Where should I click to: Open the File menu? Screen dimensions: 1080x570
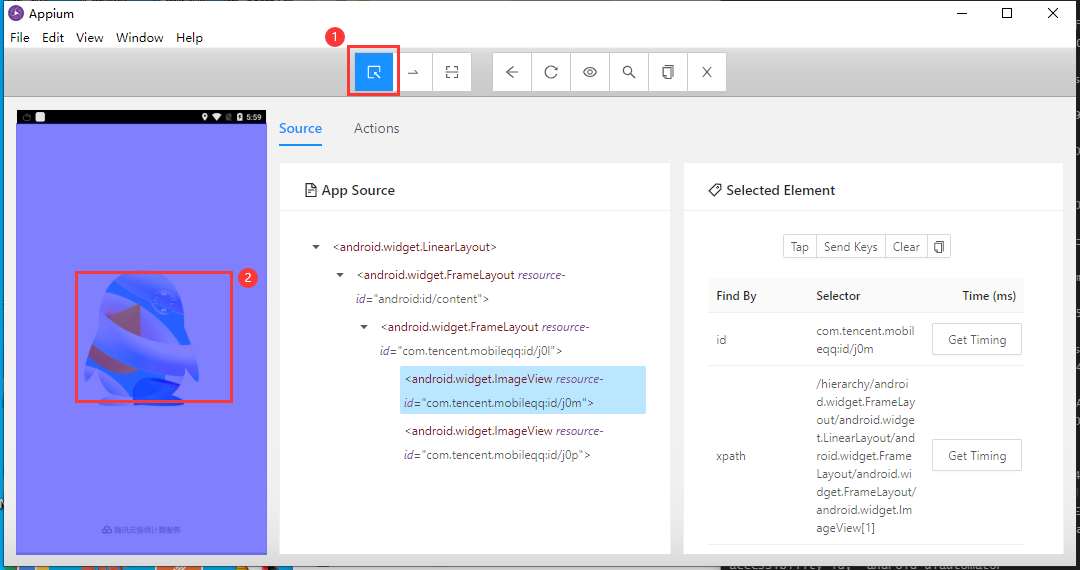click(20, 38)
